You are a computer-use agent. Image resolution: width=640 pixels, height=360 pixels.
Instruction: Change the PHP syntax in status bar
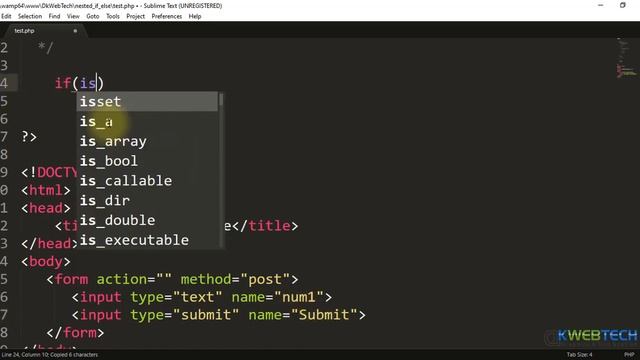point(629,354)
